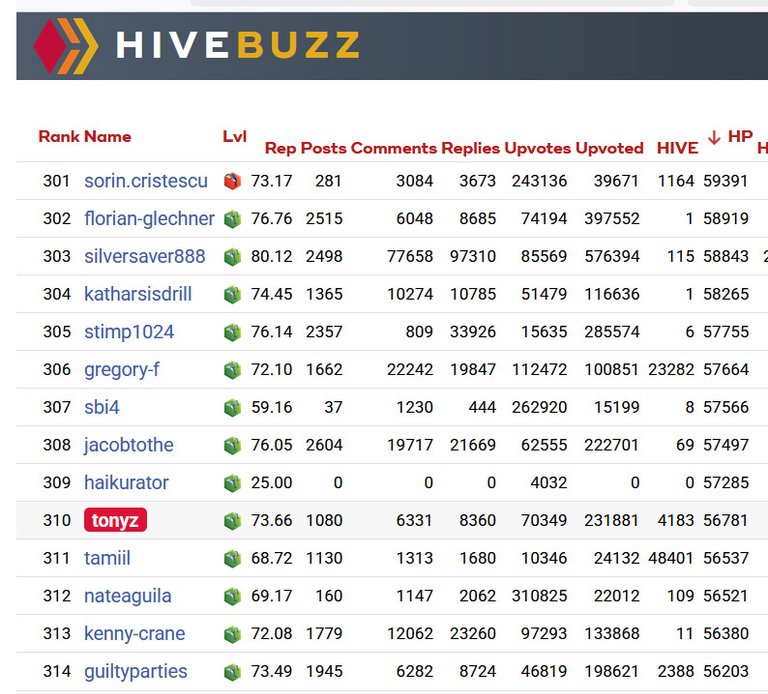Image resolution: width=768 pixels, height=694 pixels.
Task: Click the level badge beside nateaguila
Action: (232, 596)
